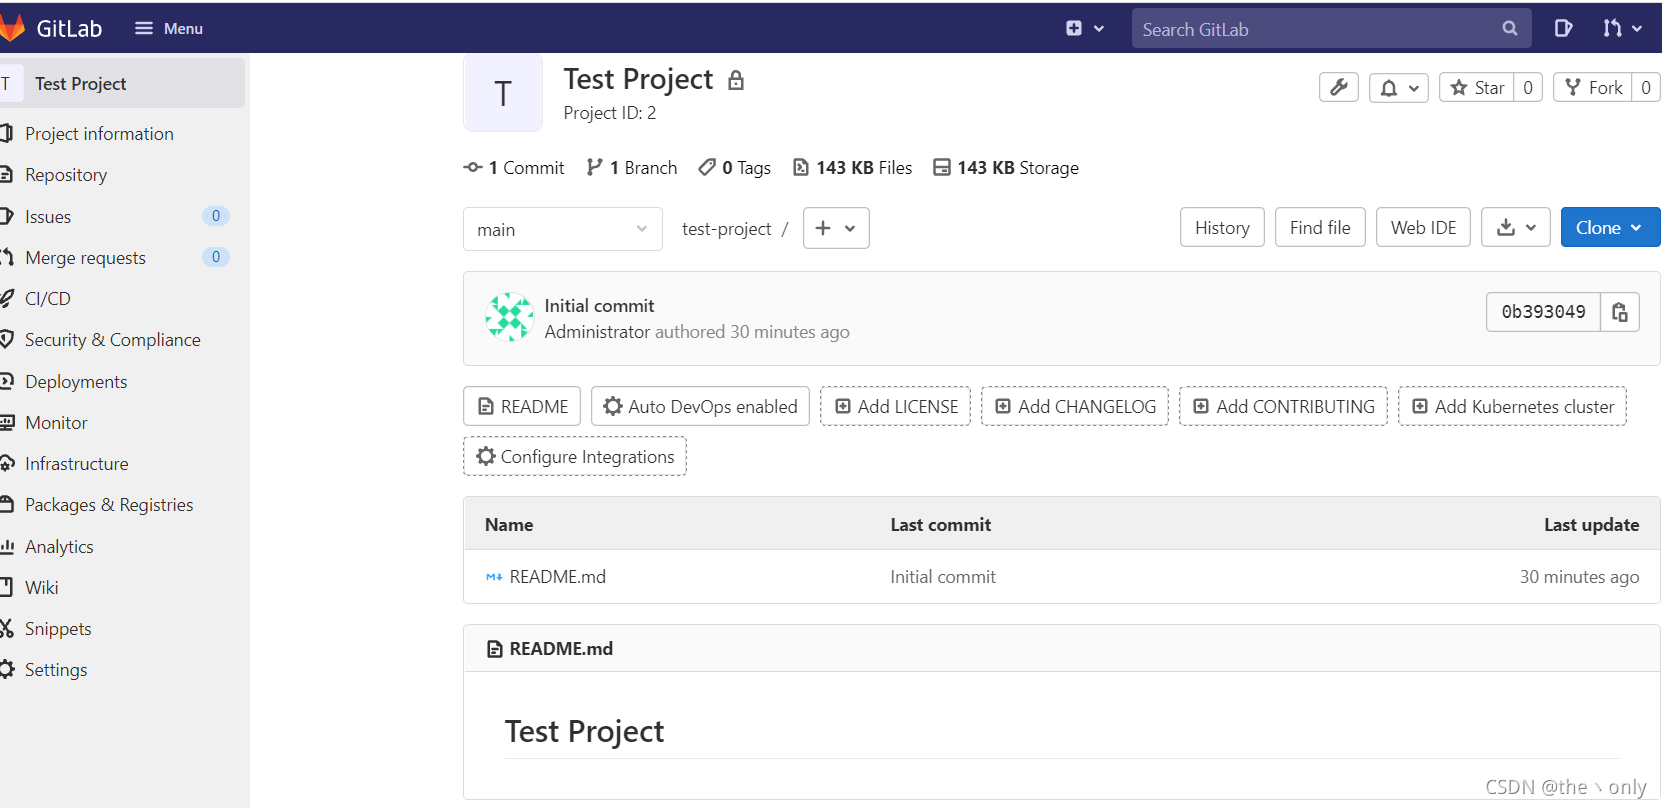Click the GitLab fox logo
Screen dimensions: 1662x808
click(11, 28)
